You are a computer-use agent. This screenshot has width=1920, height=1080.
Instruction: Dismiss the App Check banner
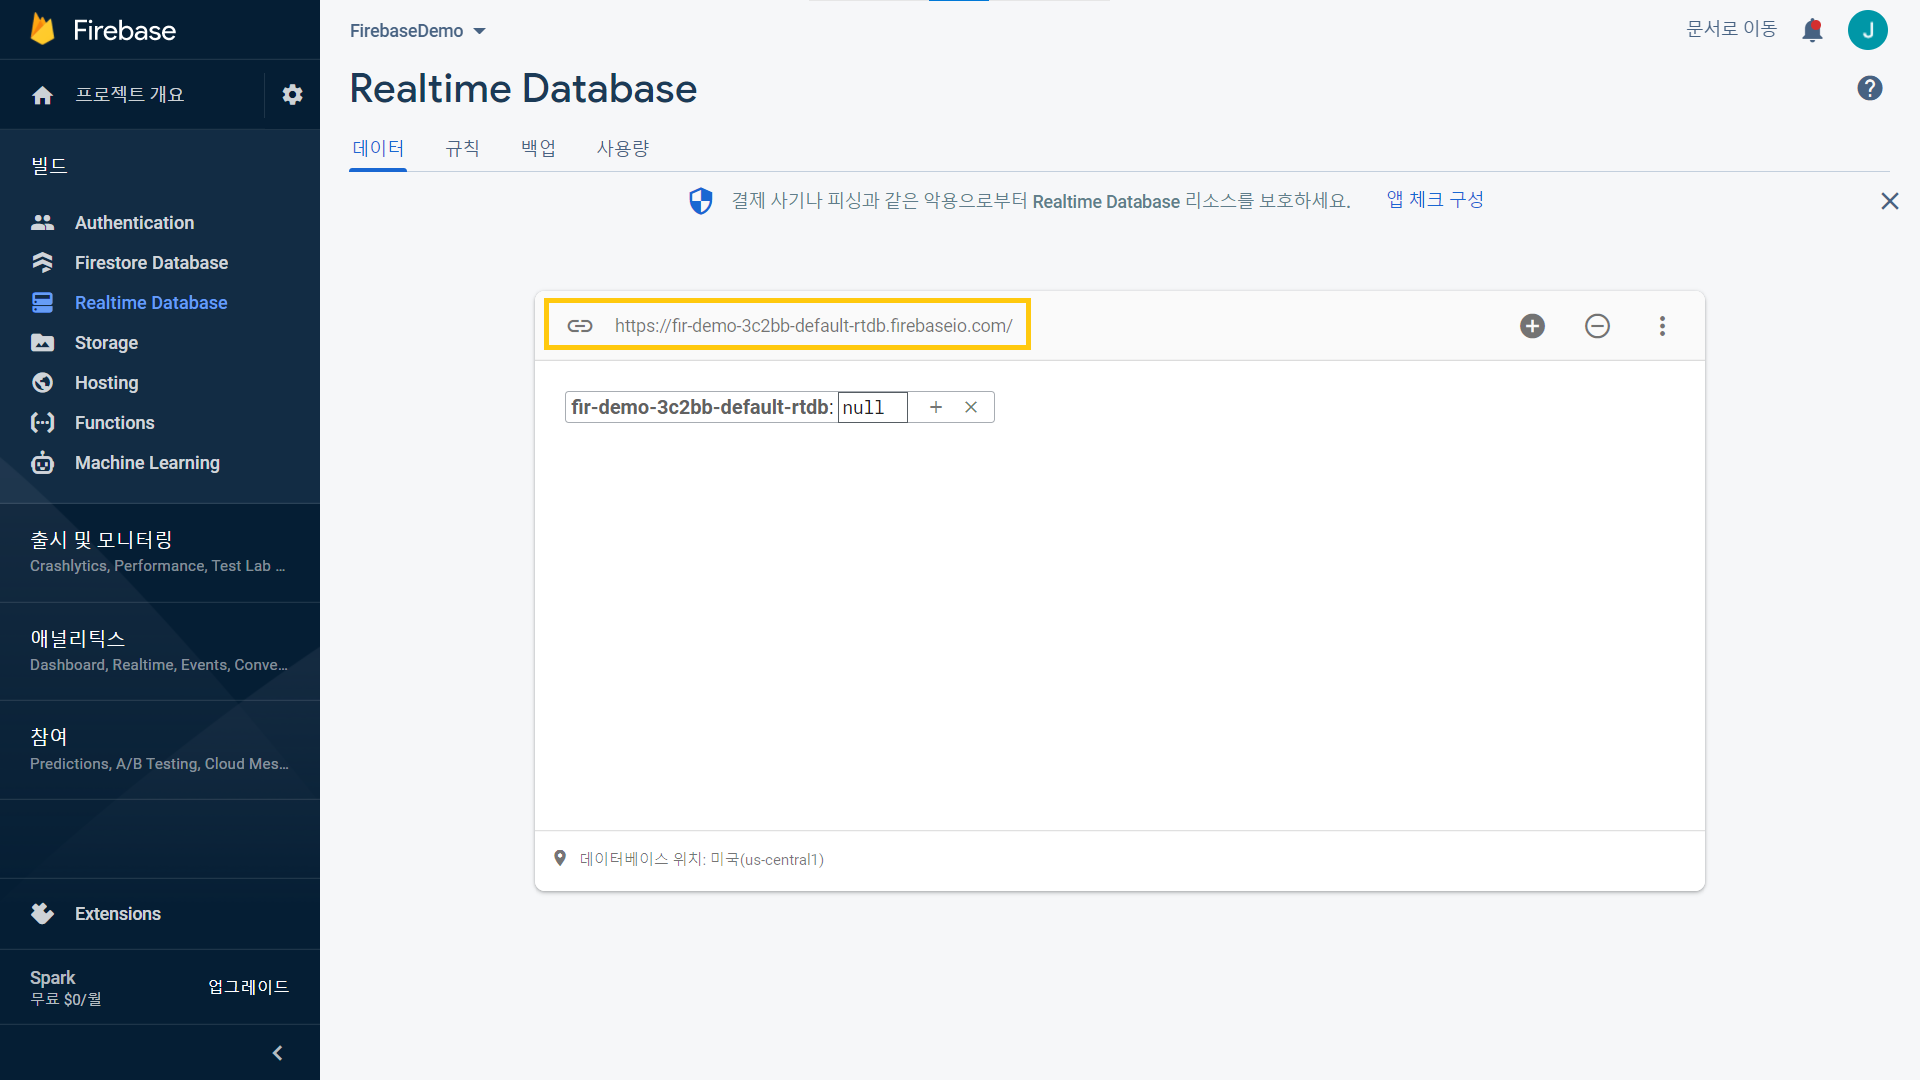pyautogui.click(x=1889, y=201)
